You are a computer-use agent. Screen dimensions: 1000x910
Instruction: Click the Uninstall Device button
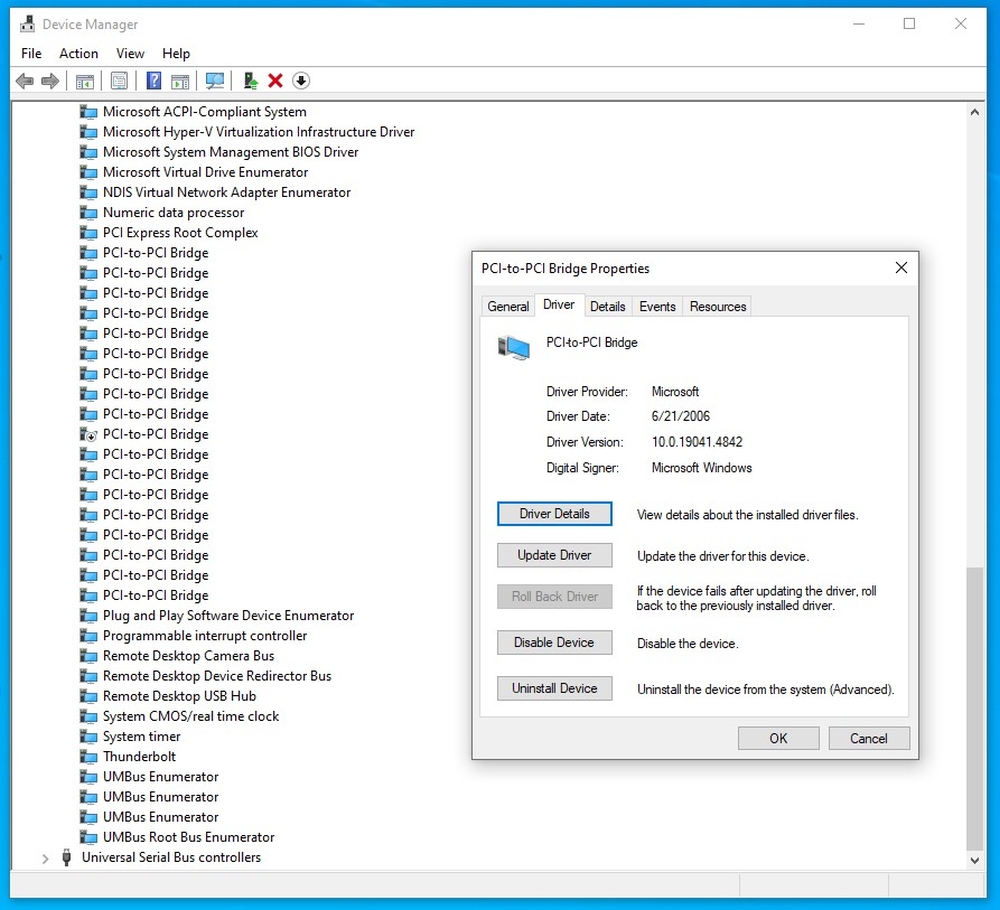554,688
